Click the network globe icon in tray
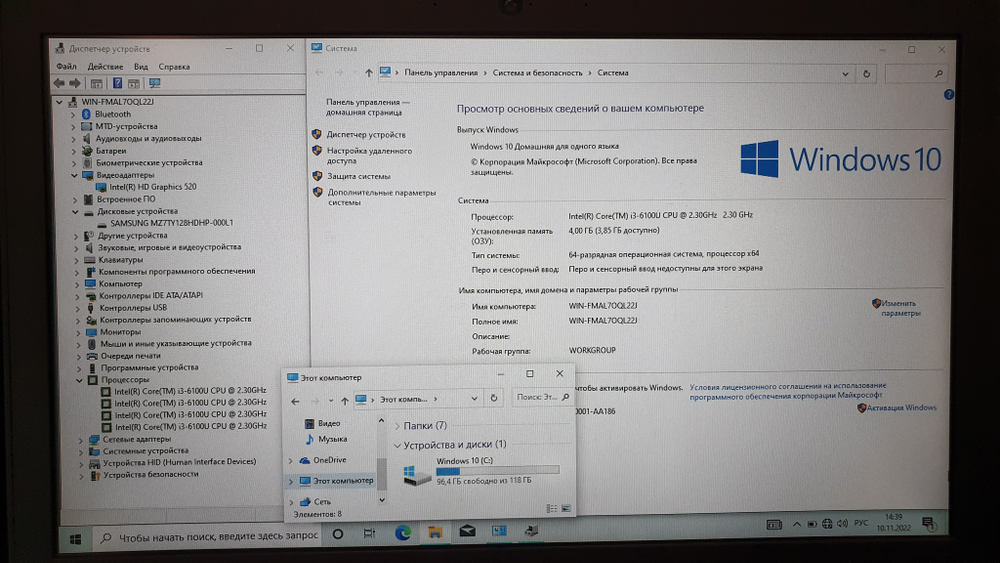Viewport: 1000px width, 563px height. coord(827,523)
